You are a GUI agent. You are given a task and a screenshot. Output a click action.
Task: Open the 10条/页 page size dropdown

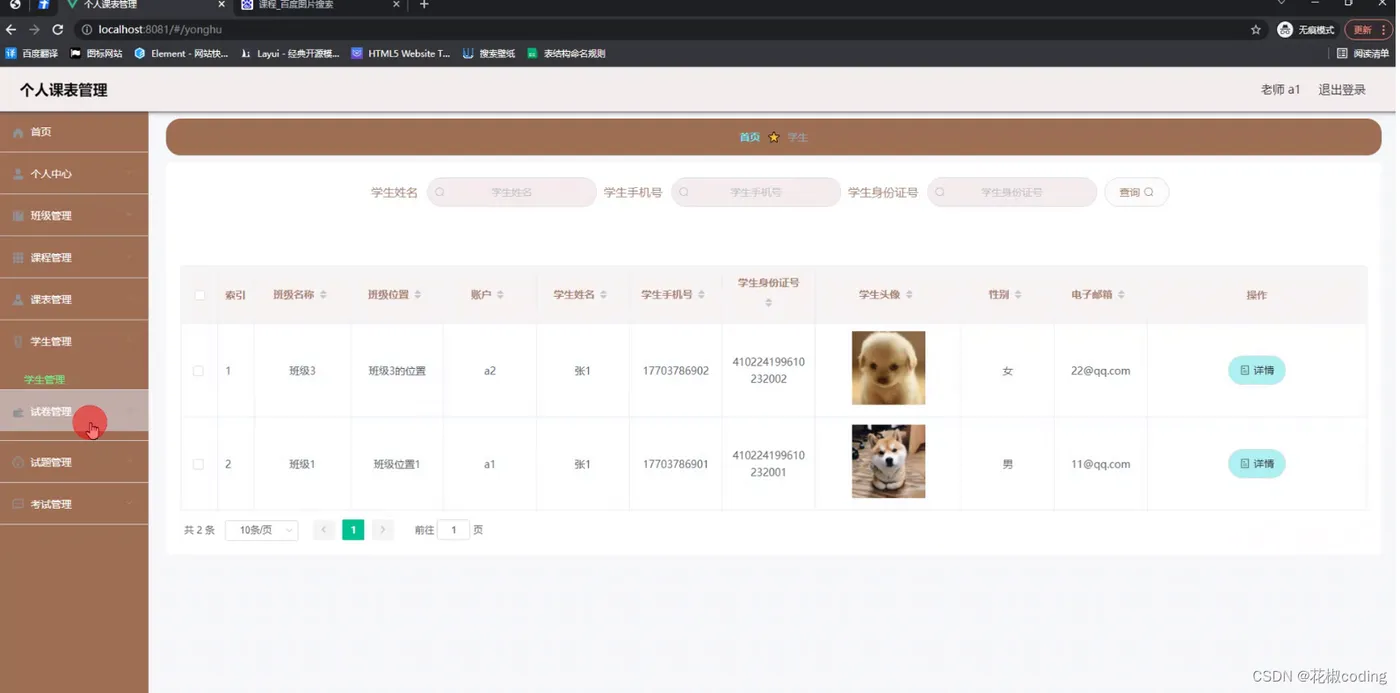tap(262, 530)
